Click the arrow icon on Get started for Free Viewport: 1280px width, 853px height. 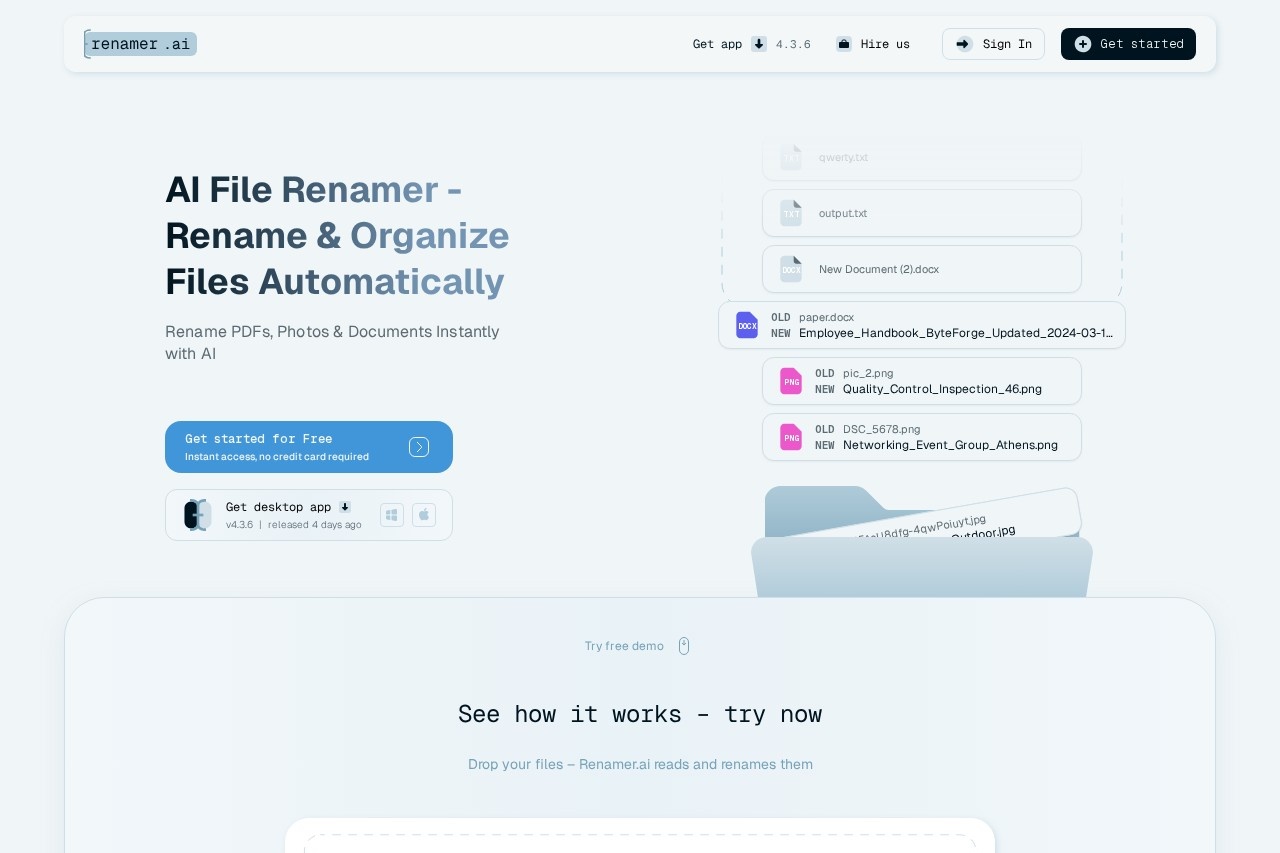tap(419, 447)
